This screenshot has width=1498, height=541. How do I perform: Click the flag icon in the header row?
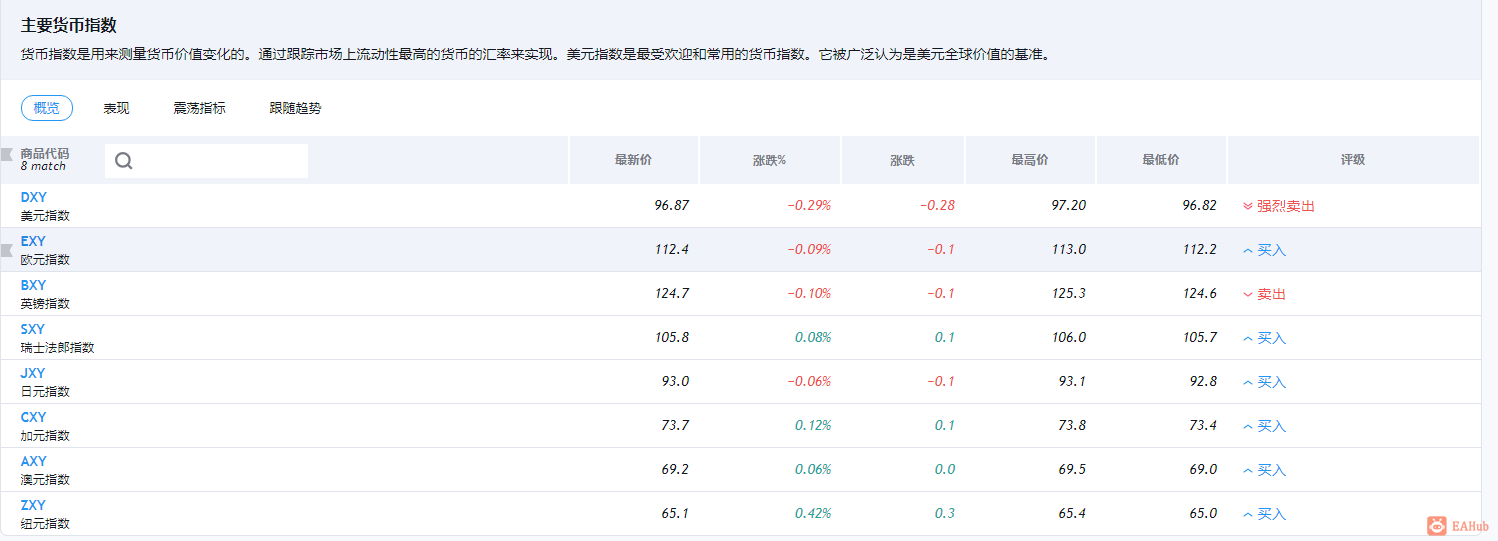(x=8, y=154)
